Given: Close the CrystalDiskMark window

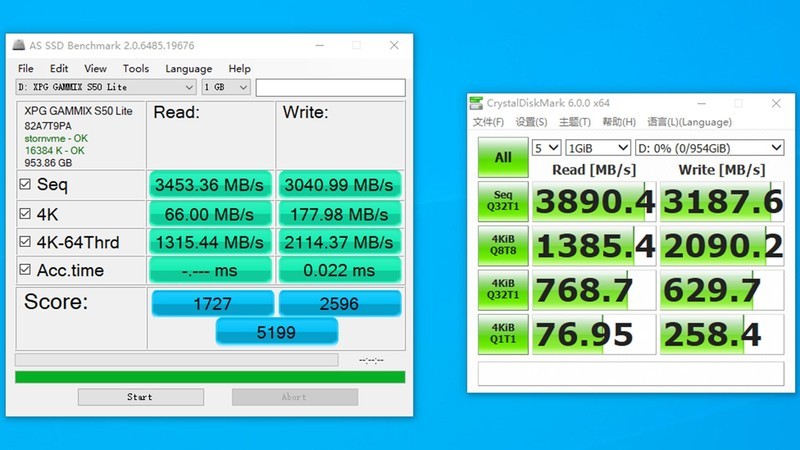Looking at the screenshot, I should tap(776, 103).
